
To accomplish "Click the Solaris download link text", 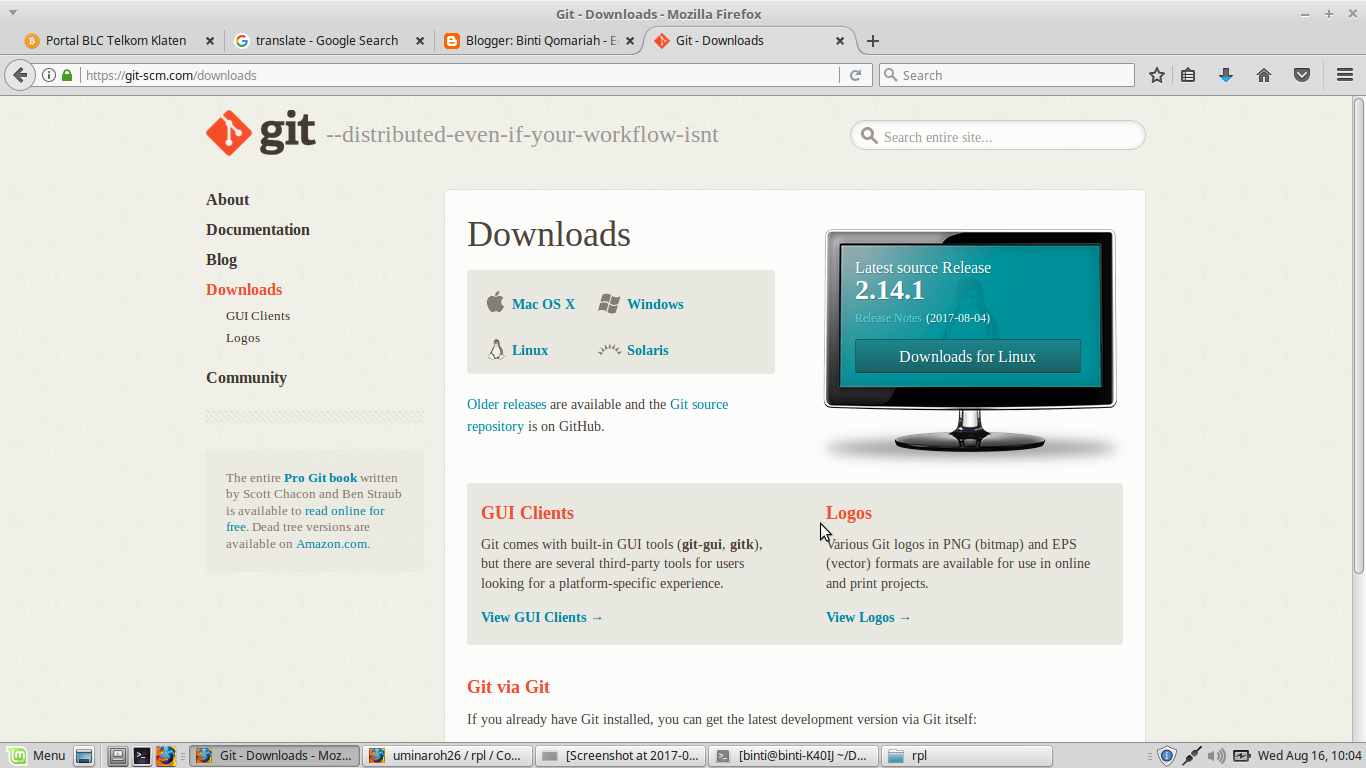I will point(648,351).
